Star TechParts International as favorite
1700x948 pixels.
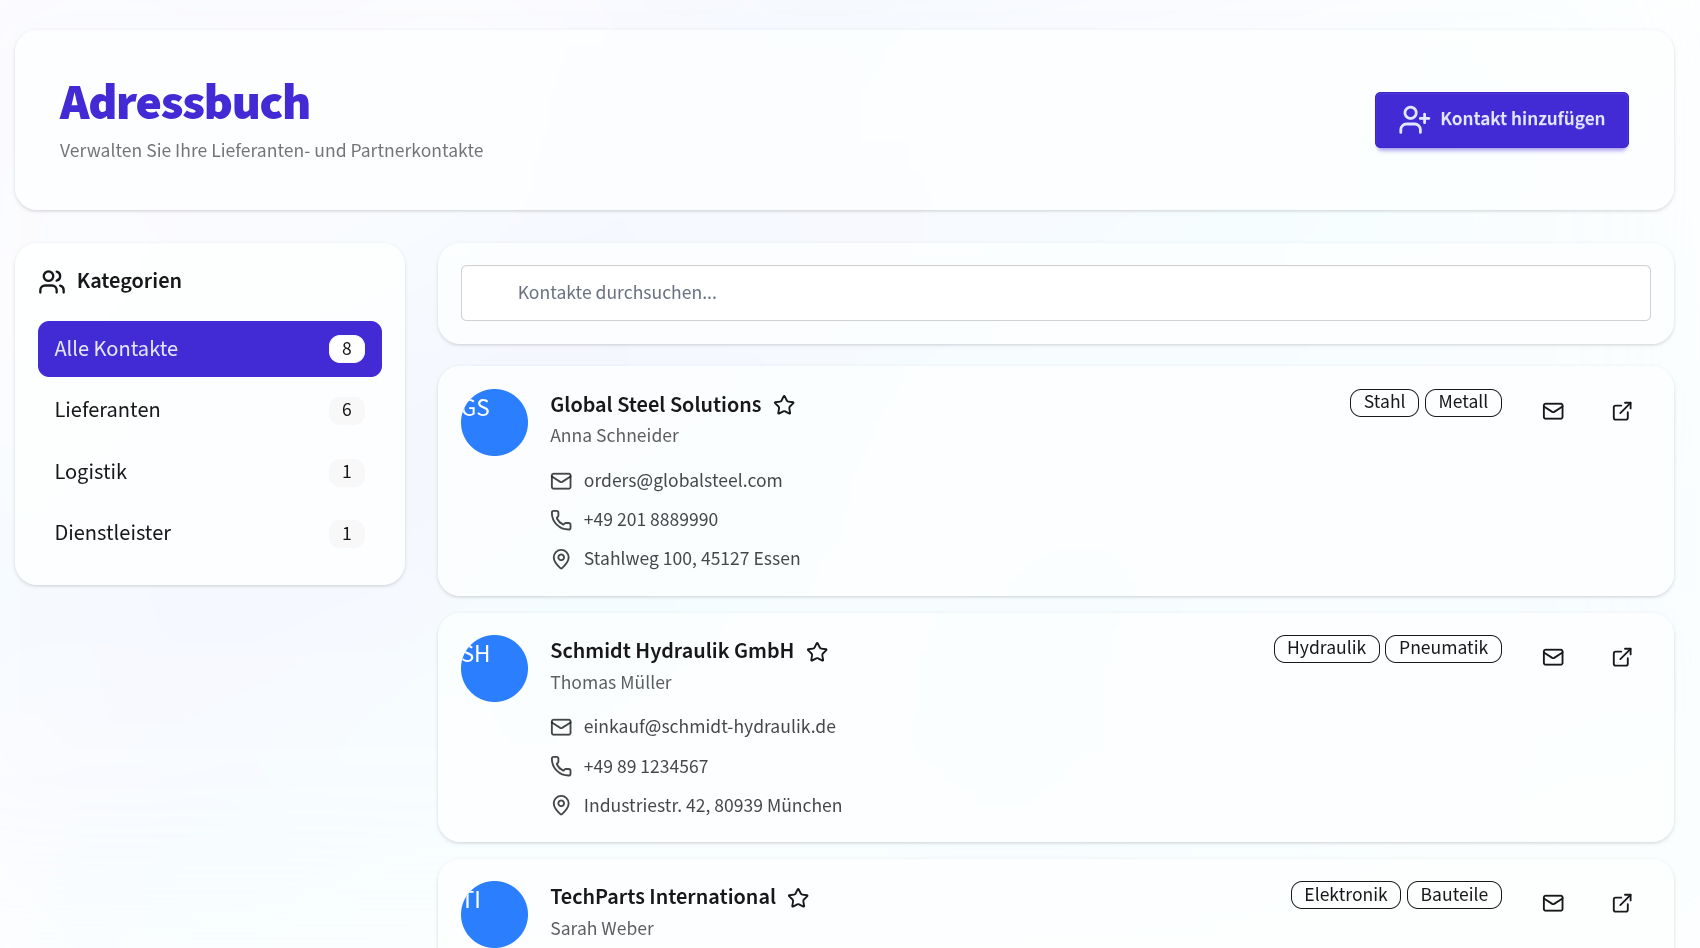pyautogui.click(x=798, y=898)
